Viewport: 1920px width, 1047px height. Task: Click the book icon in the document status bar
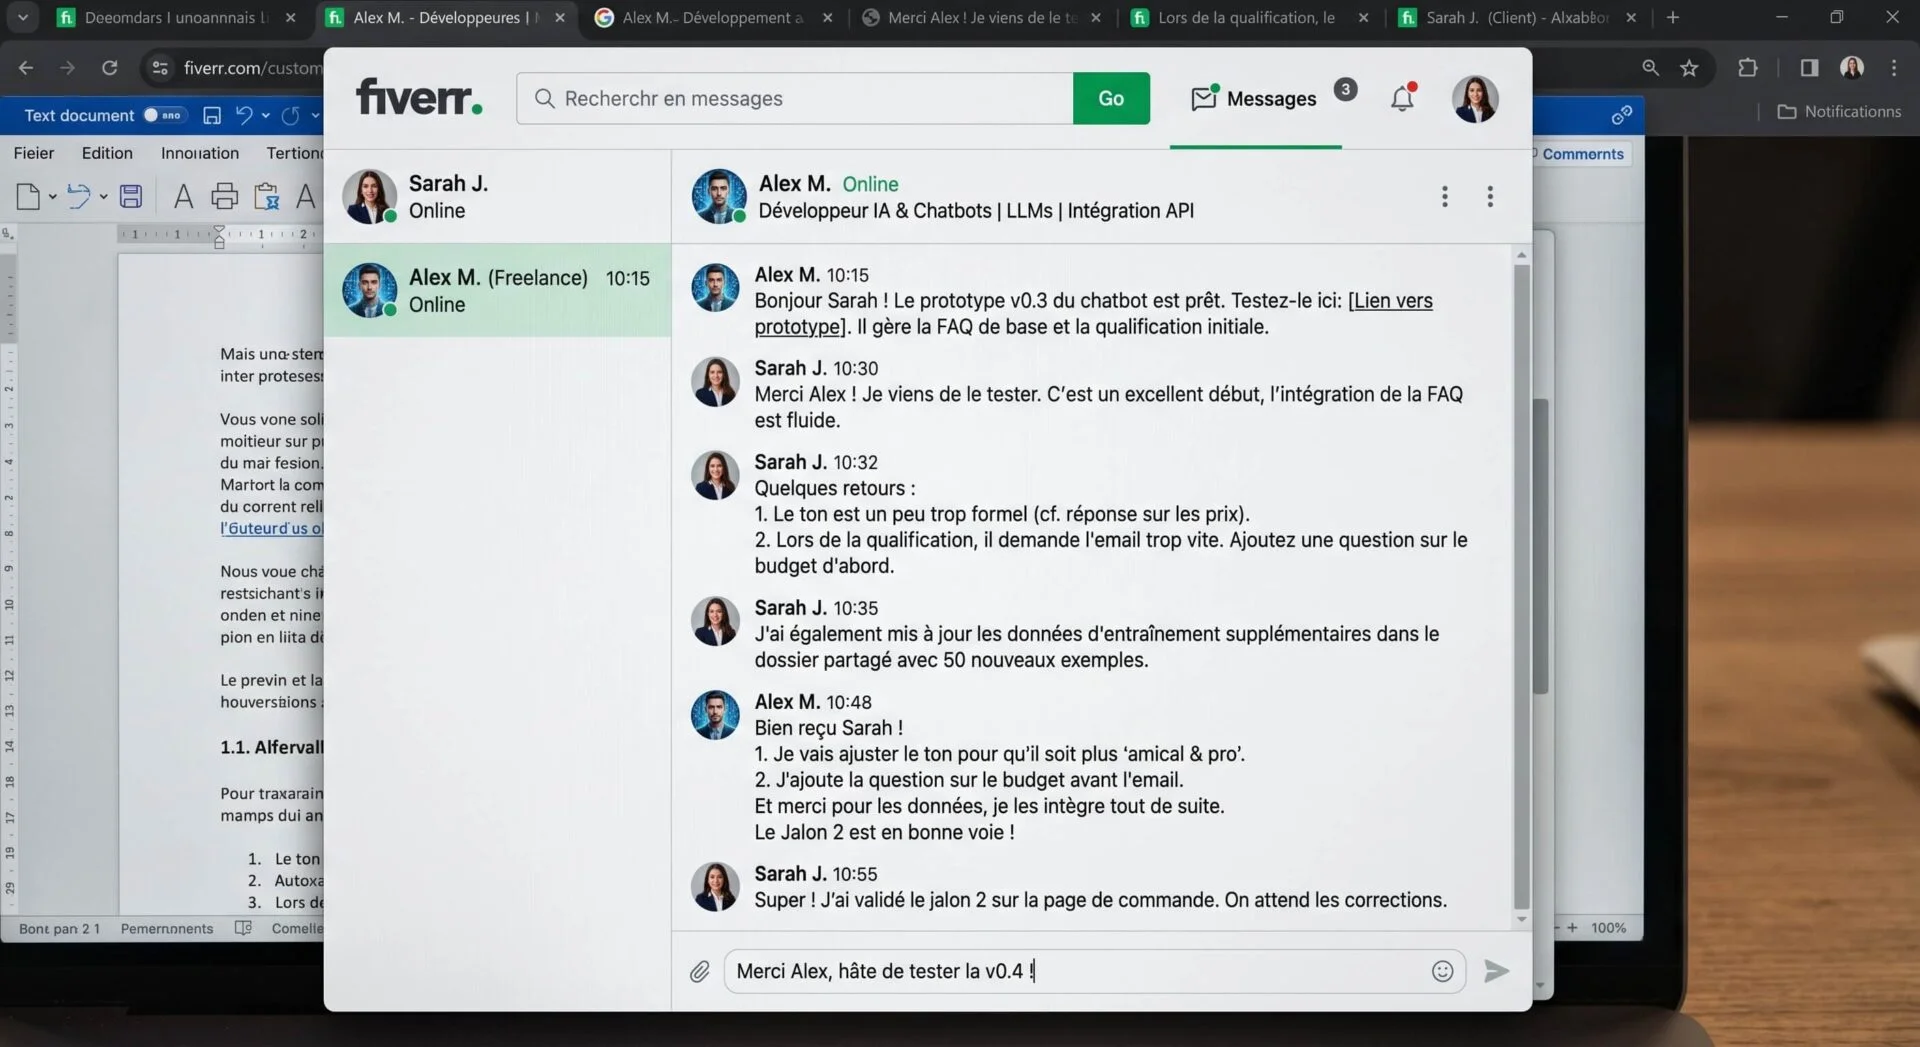tap(243, 928)
